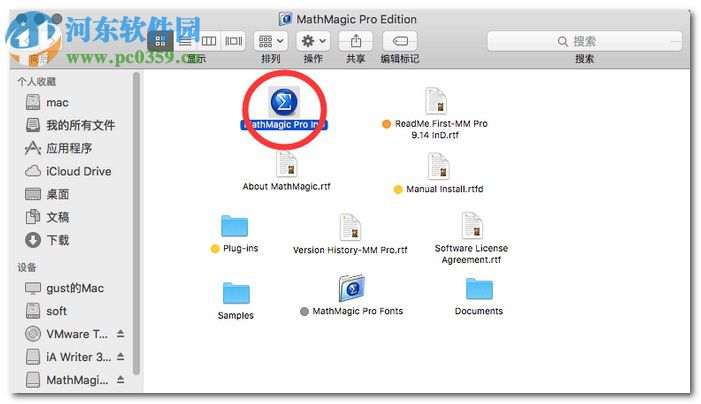Open the MathMagic Pro Fonts icon

[352, 288]
